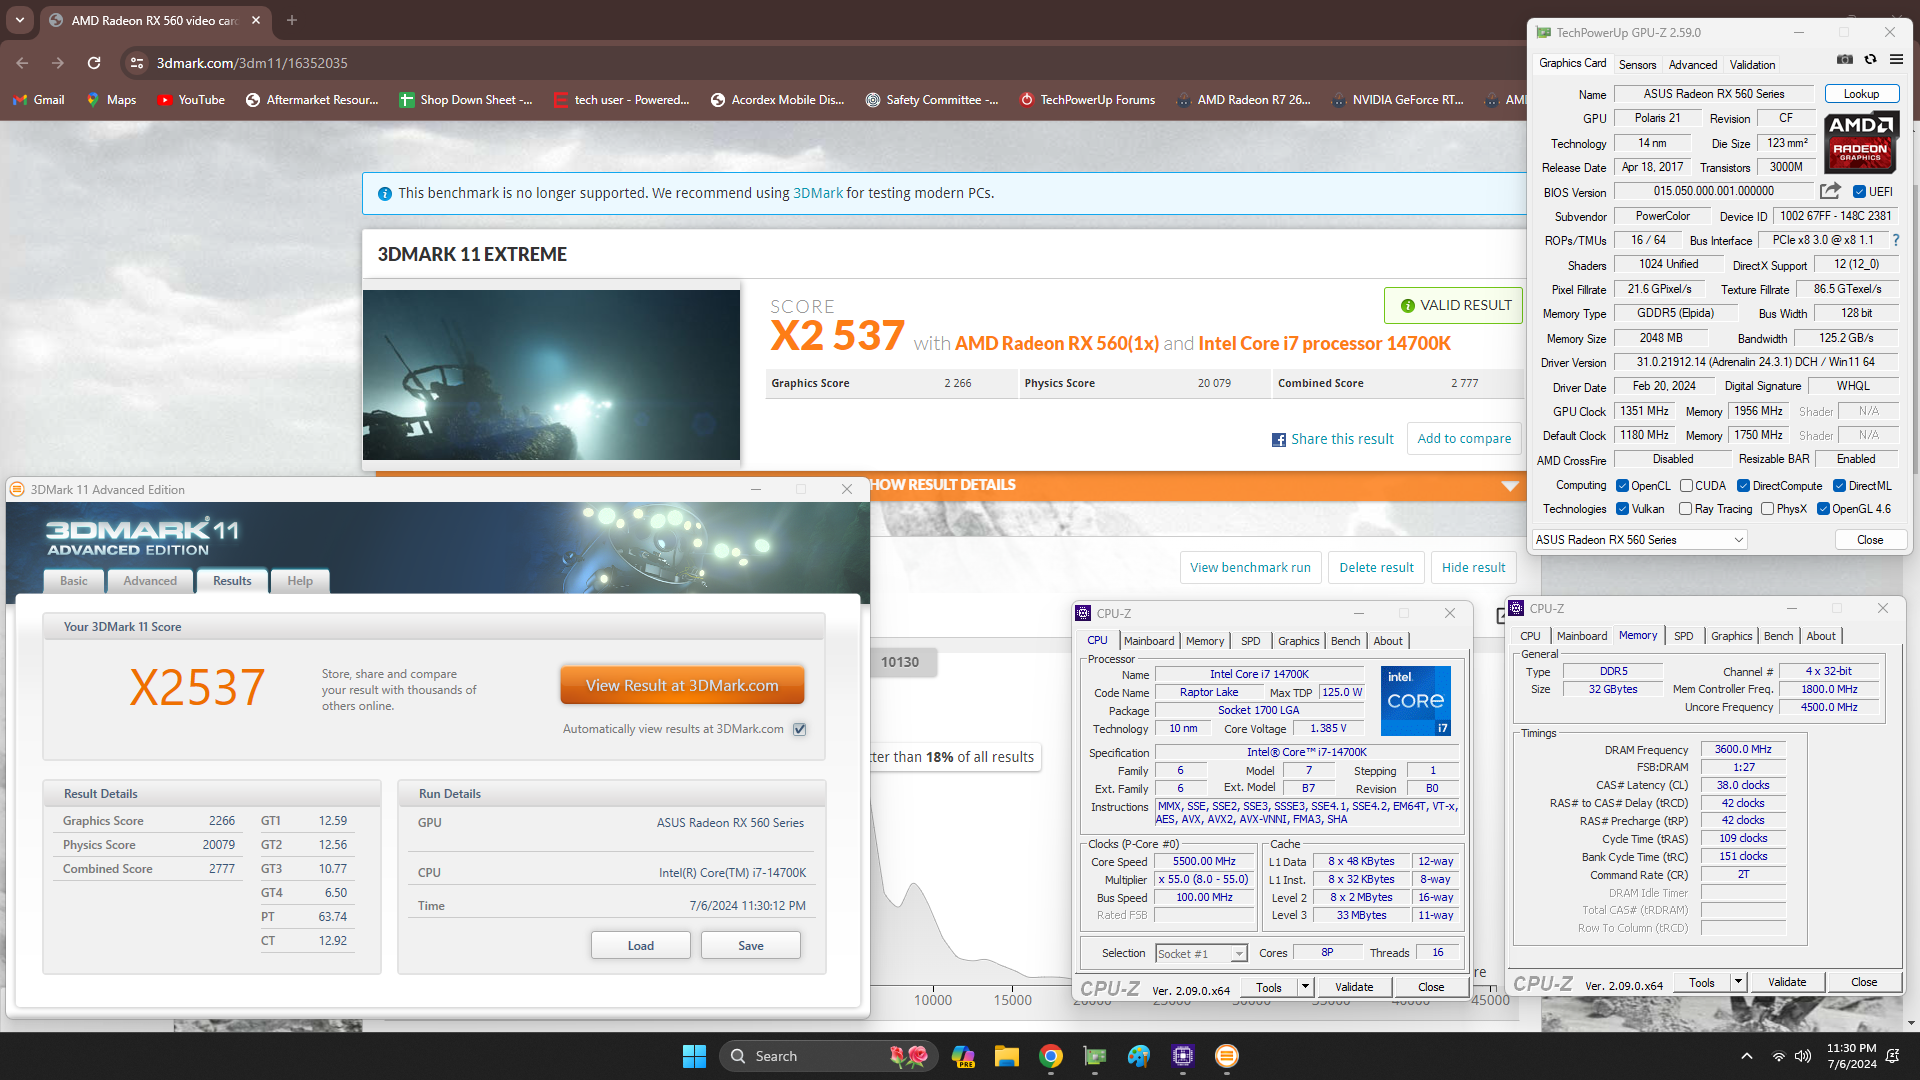Click the Load button in 3DMark 11
1920x1080 pixels.
coord(640,946)
